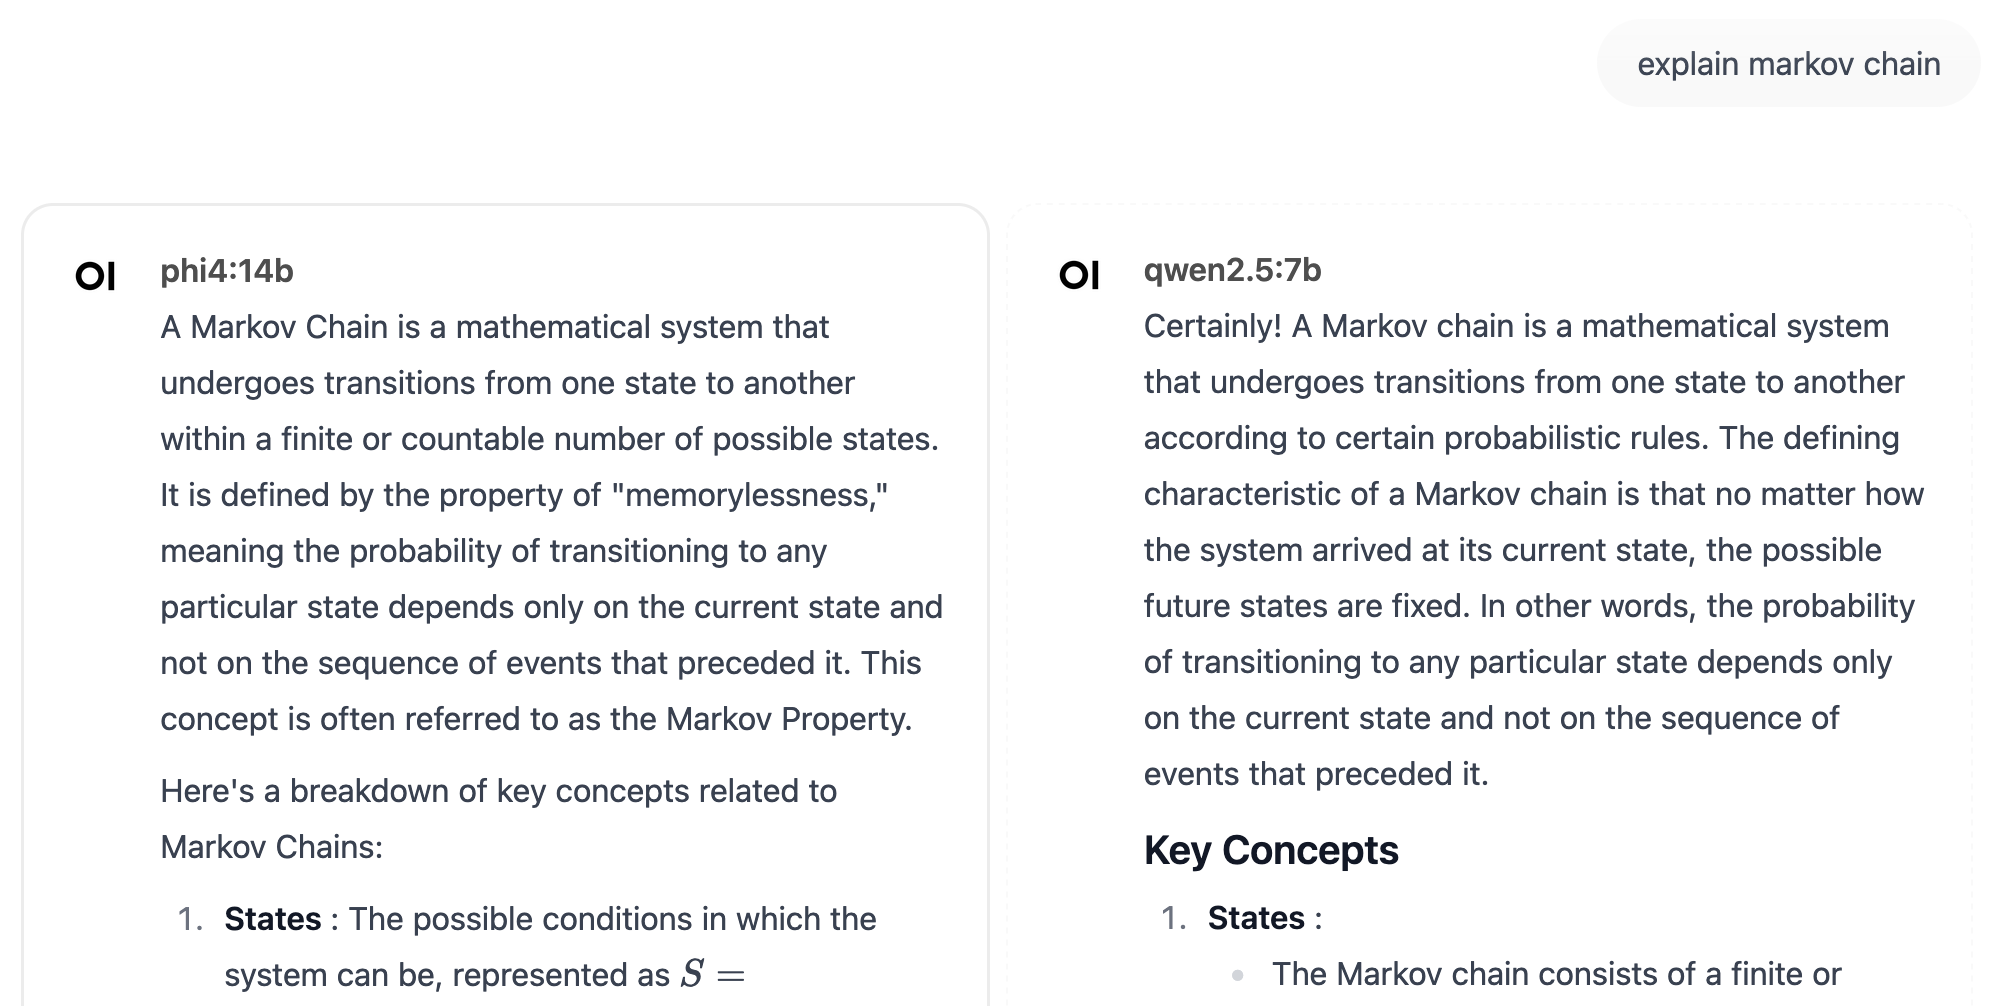Click the OI avatar beside qwen2.5:7b
Image resolution: width=2012 pixels, height=1006 pixels.
click(1079, 274)
